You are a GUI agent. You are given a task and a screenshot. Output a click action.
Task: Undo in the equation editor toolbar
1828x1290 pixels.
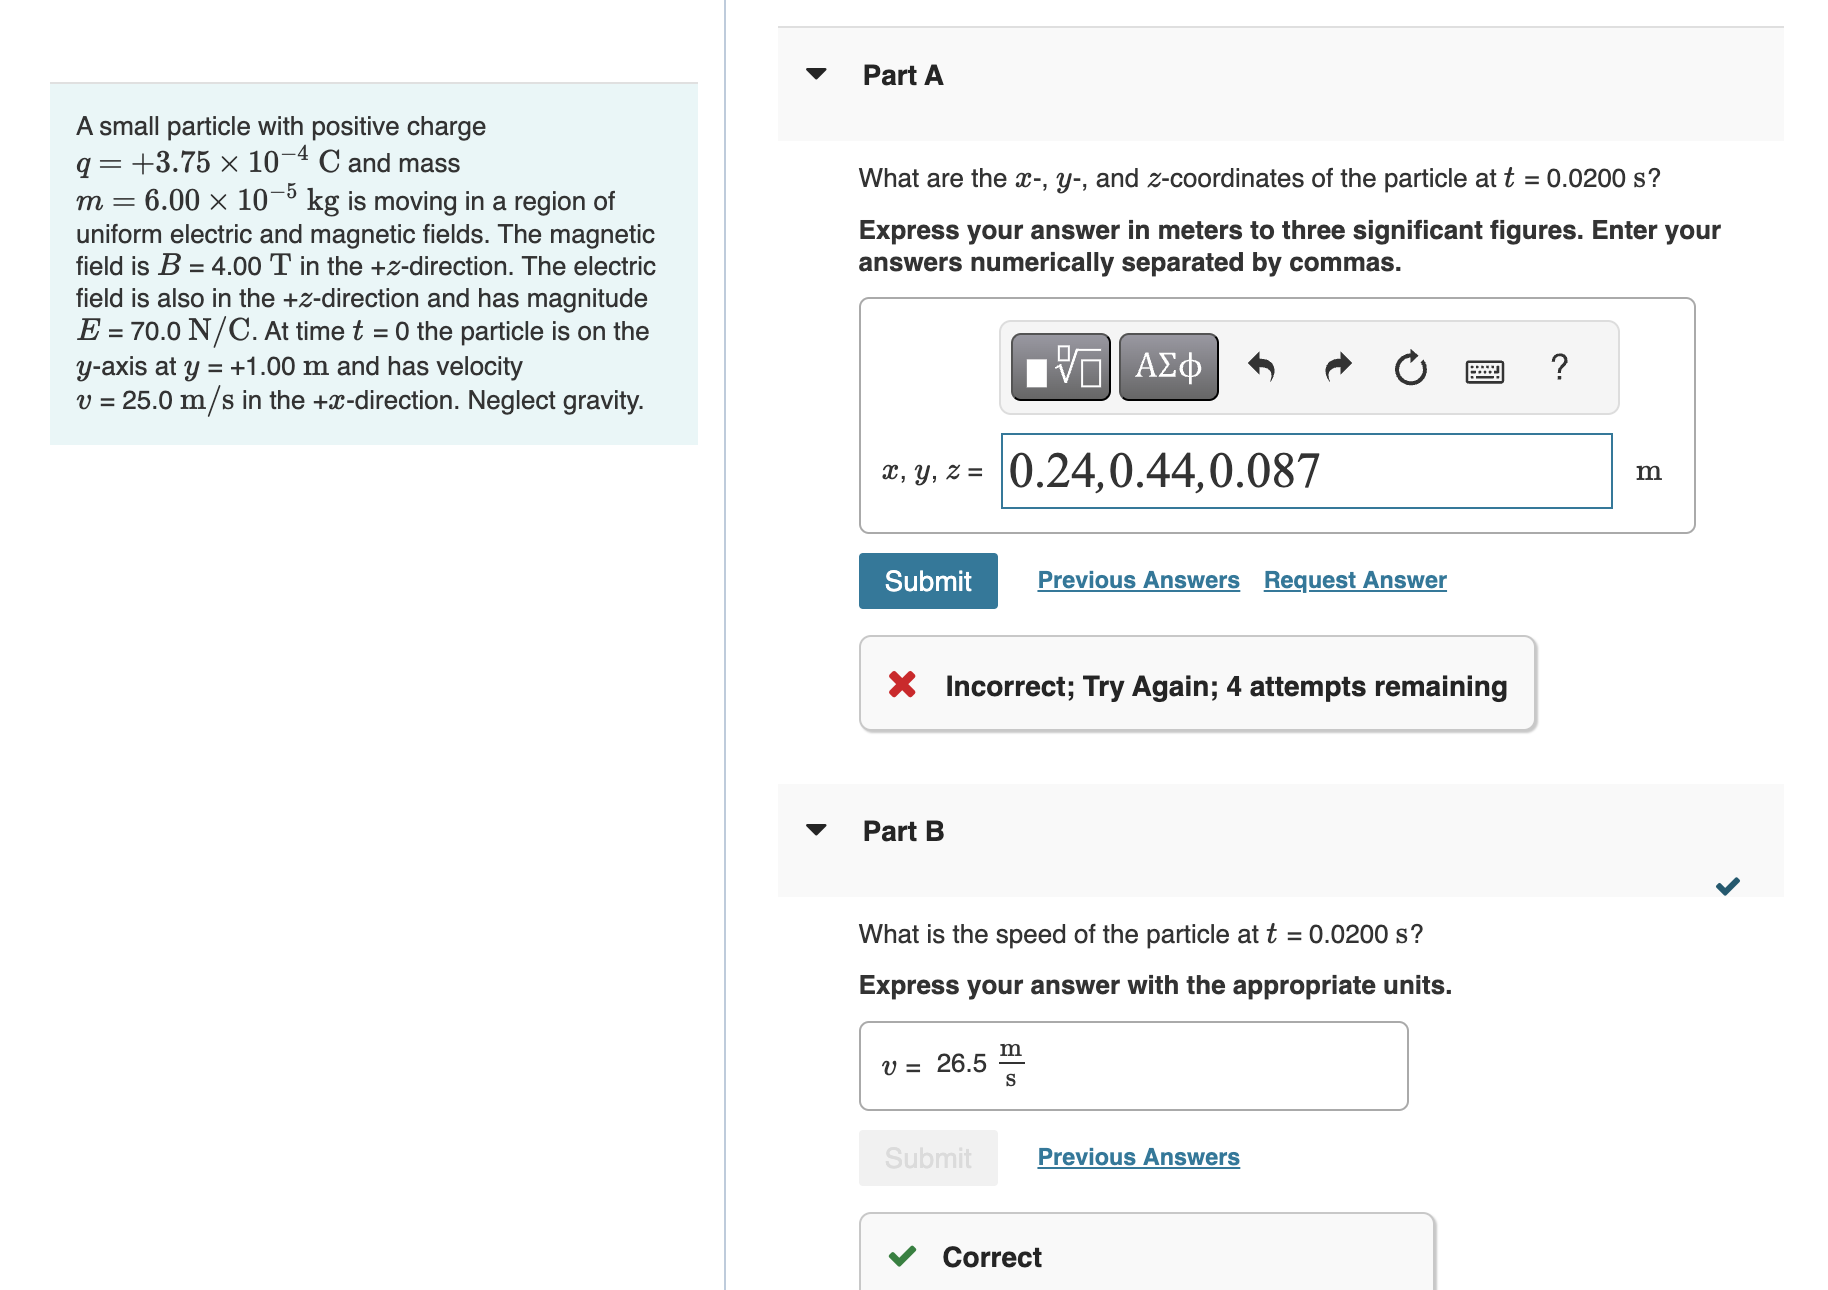(x=1262, y=366)
